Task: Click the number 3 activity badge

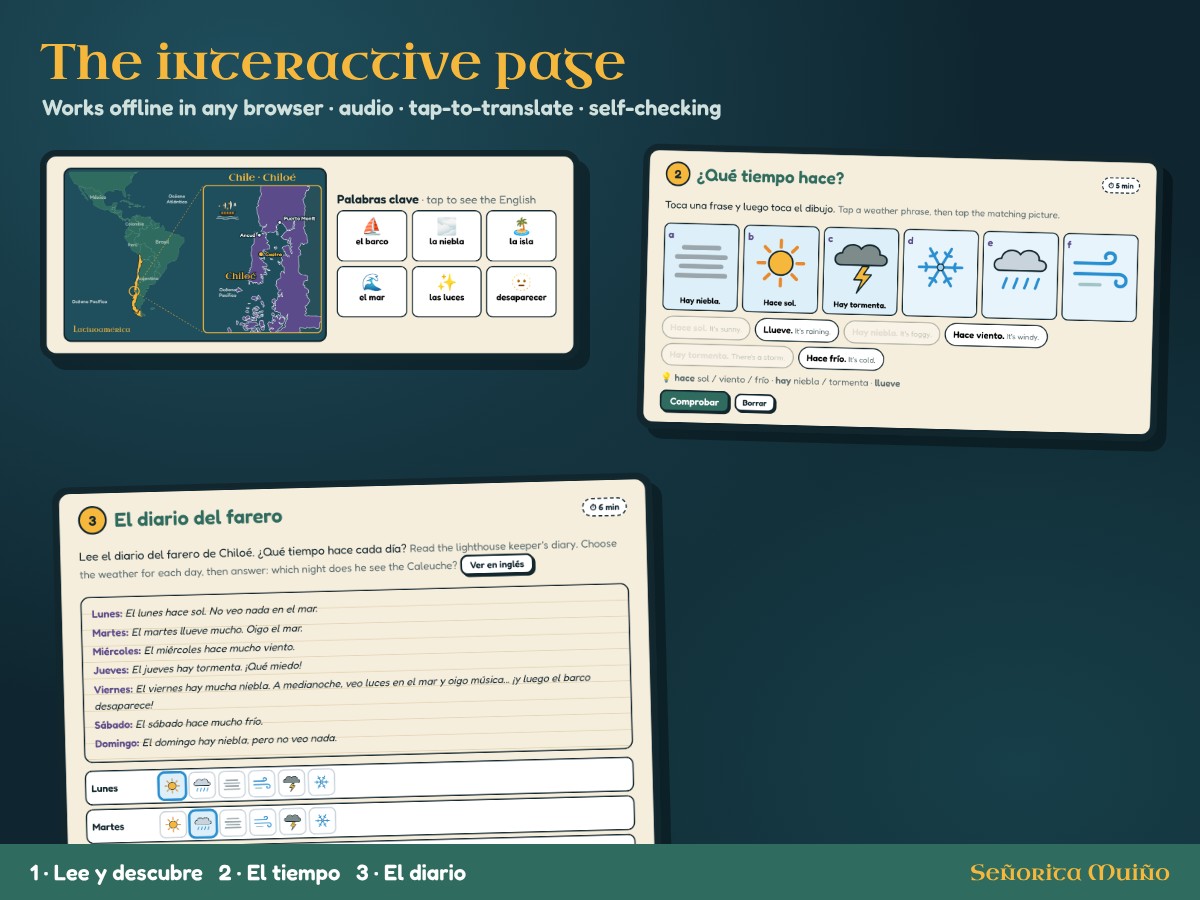Action: click(x=92, y=520)
